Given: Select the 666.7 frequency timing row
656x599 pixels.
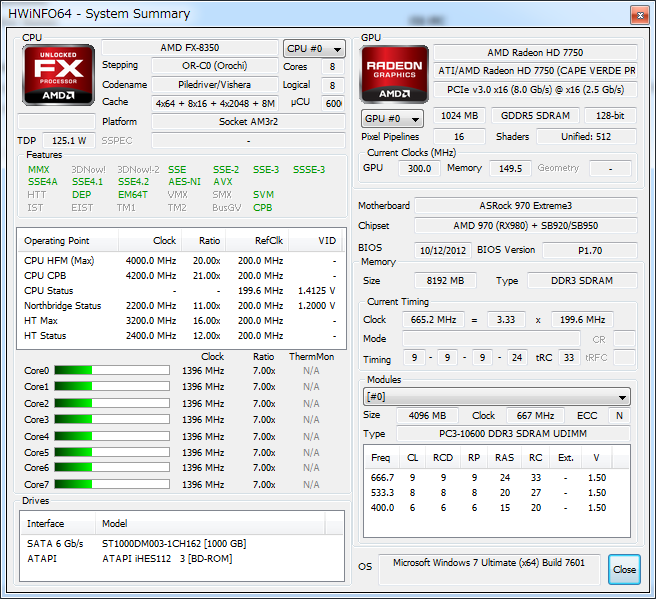Looking at the screenshot, I should click(497, 477).
